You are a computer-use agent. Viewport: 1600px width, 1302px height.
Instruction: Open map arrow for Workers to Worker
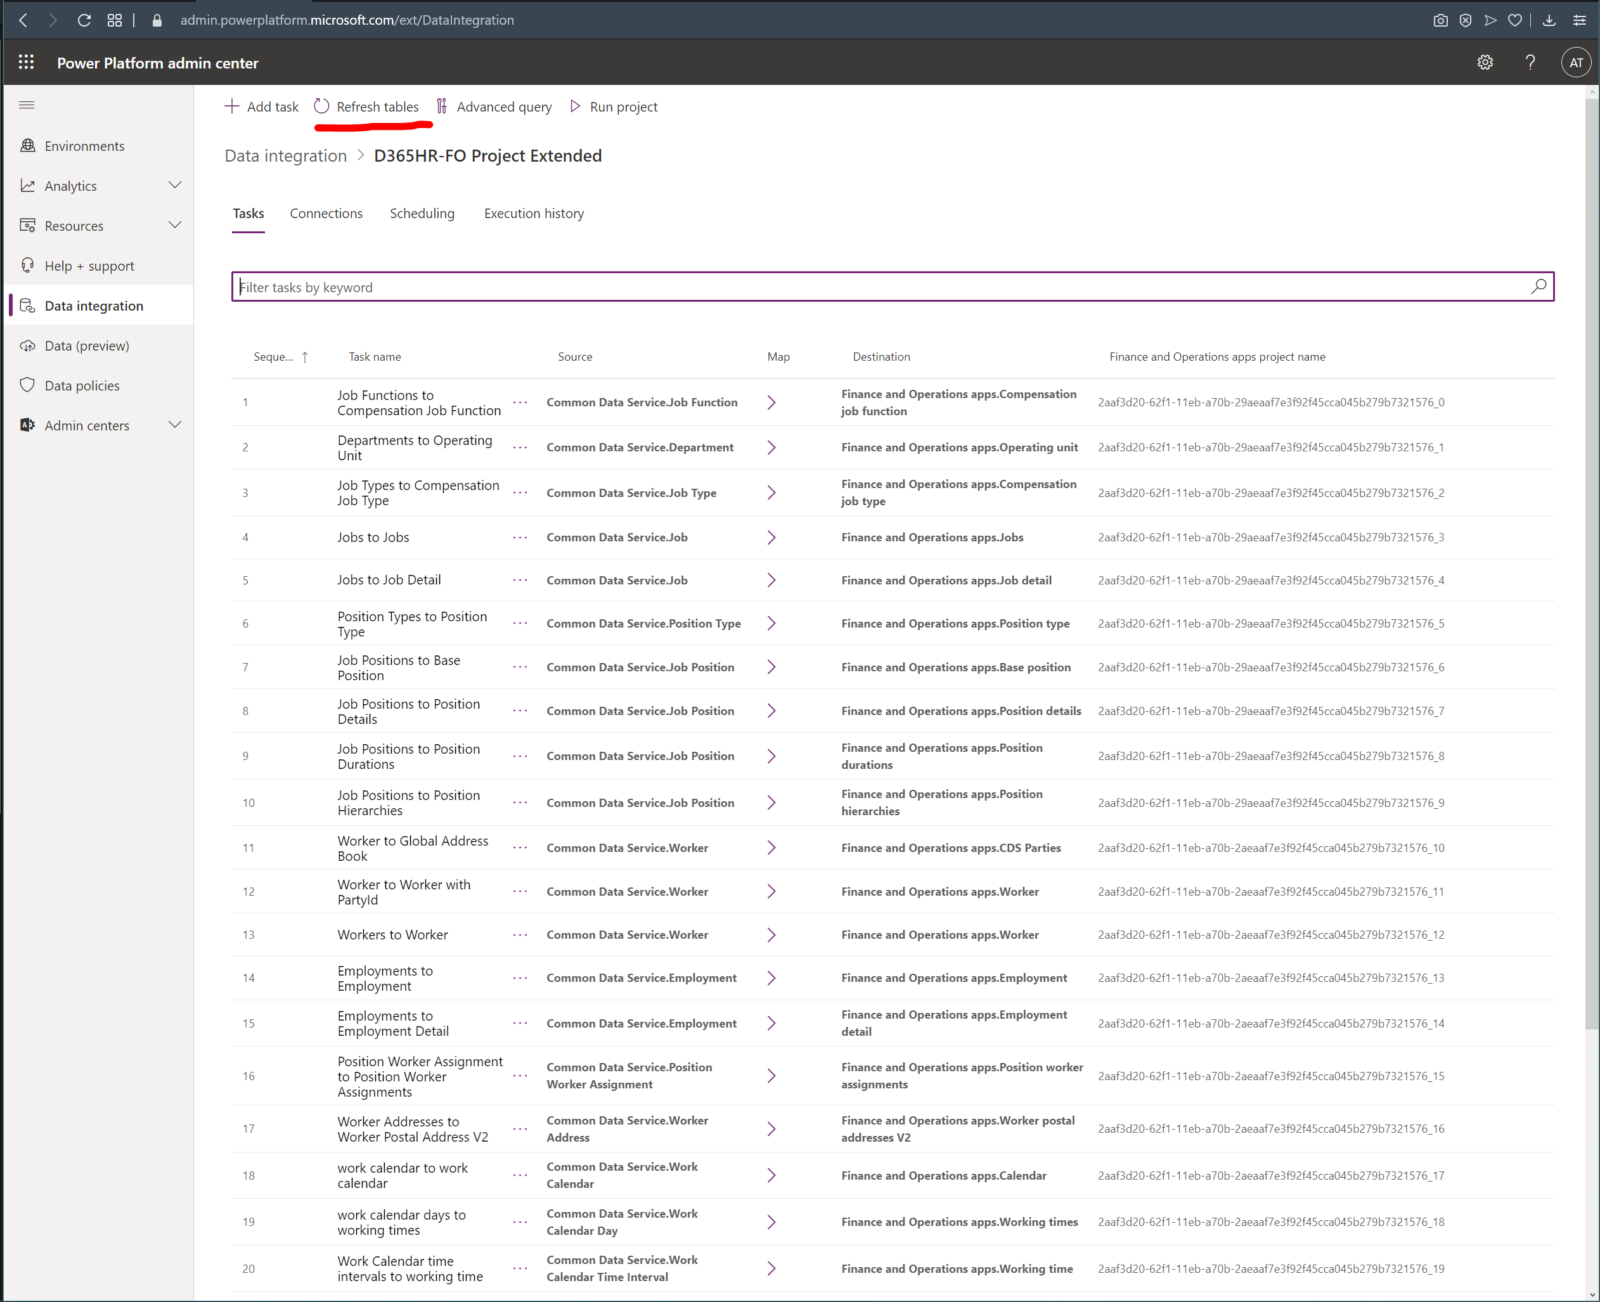click(771, 935)
